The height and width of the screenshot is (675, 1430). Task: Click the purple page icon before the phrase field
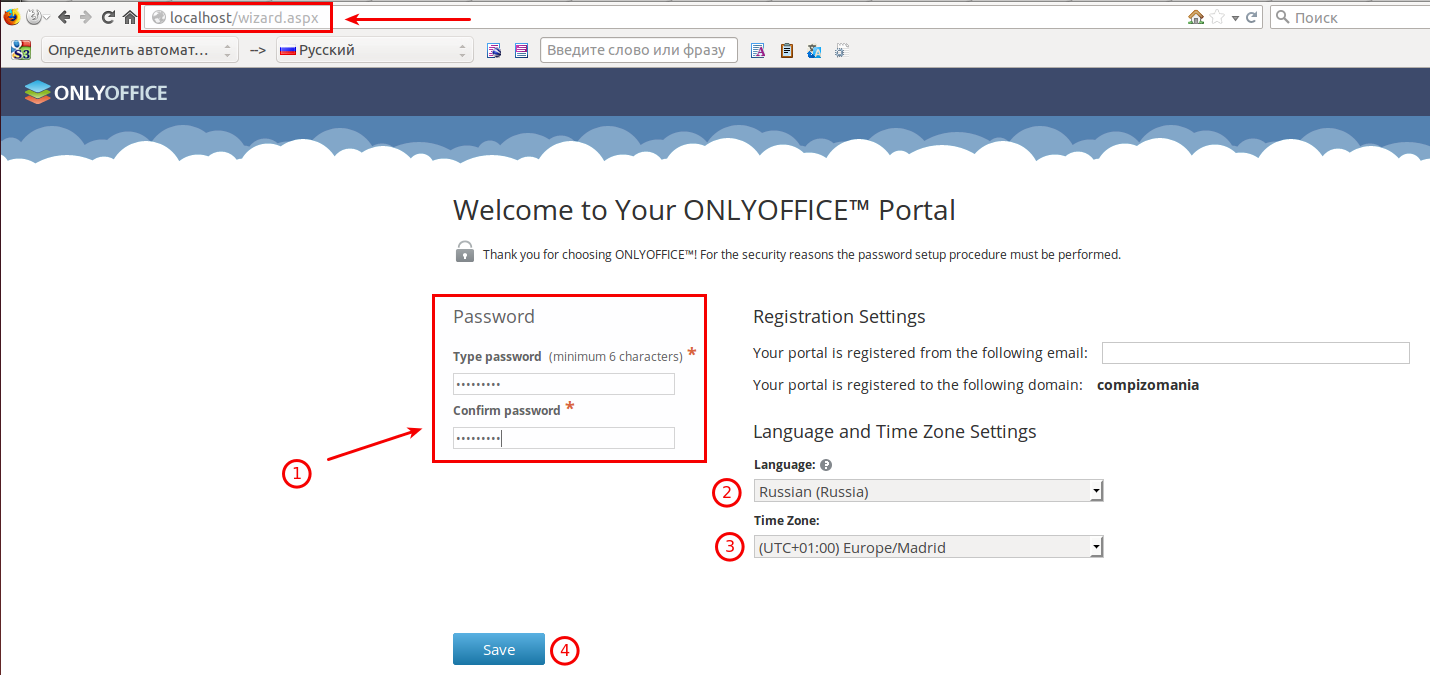(521, 50)
